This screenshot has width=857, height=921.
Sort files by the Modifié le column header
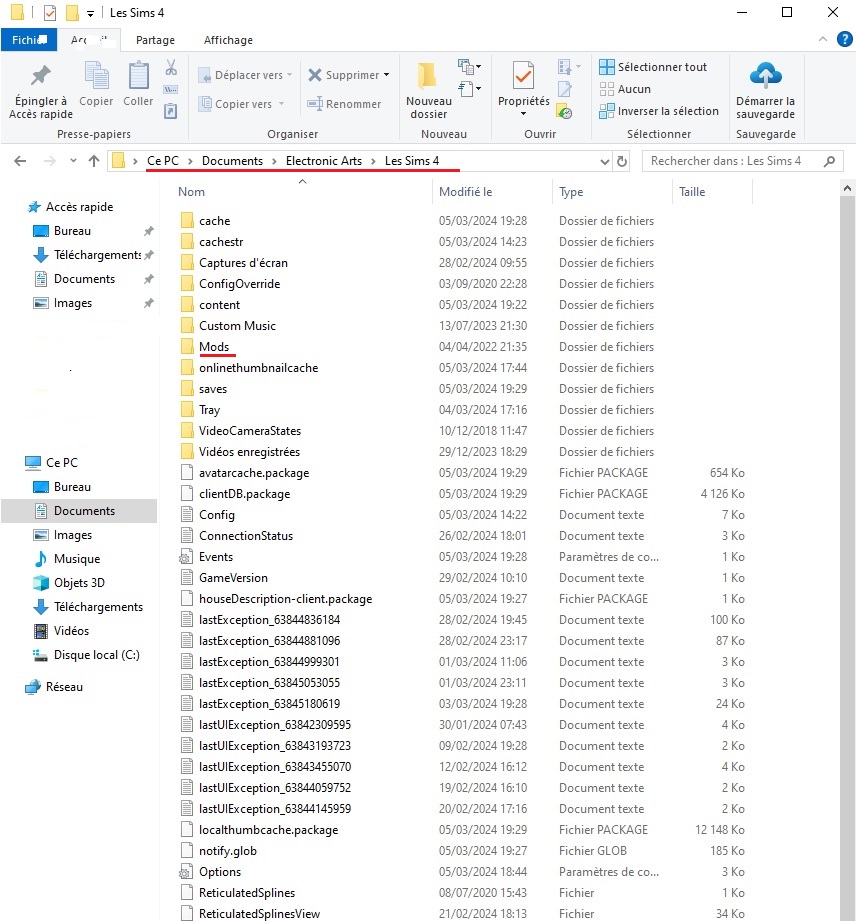[466, 192]
